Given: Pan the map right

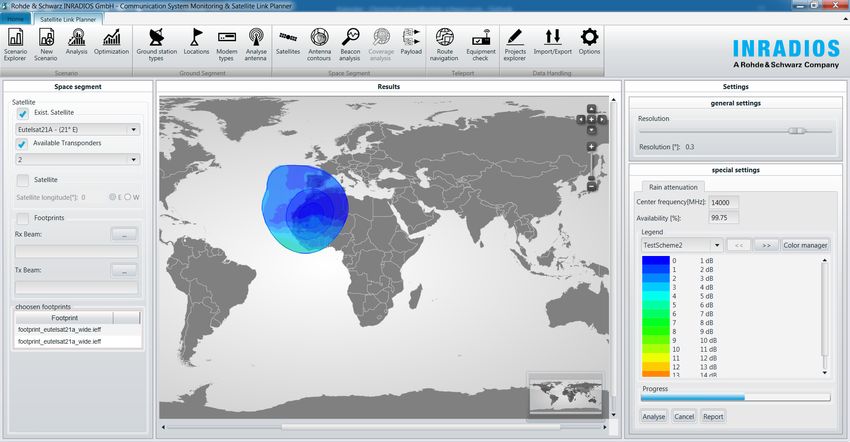Looking at the screenshot, I should coord(602,119).
